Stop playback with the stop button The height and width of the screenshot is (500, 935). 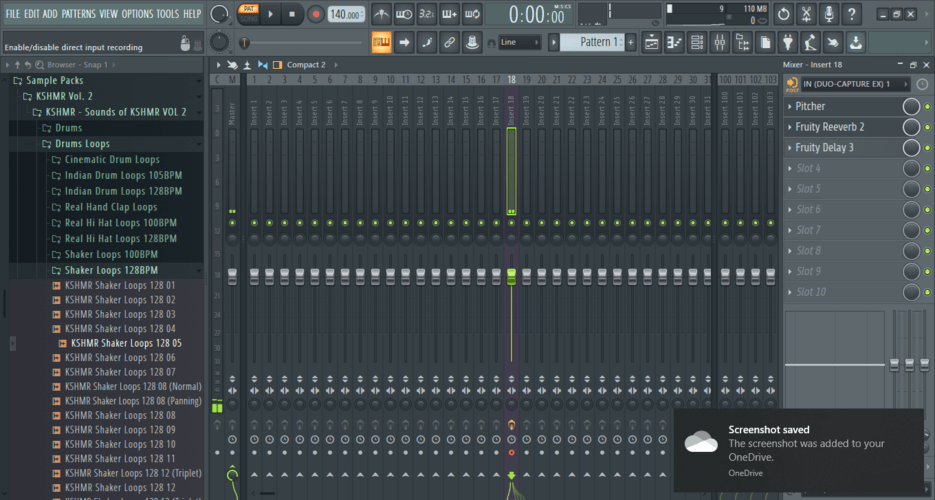pyautogui.click(x=292, y=14)
